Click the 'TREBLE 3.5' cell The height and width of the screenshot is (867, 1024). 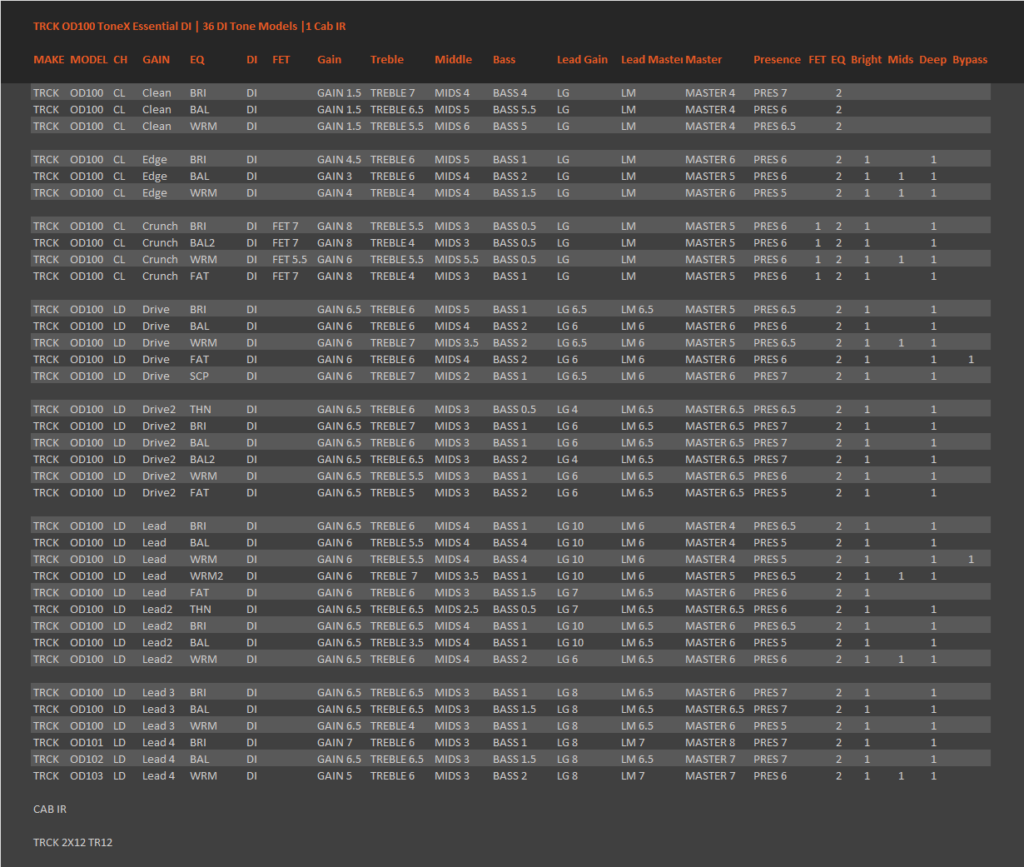coord(396,642)
